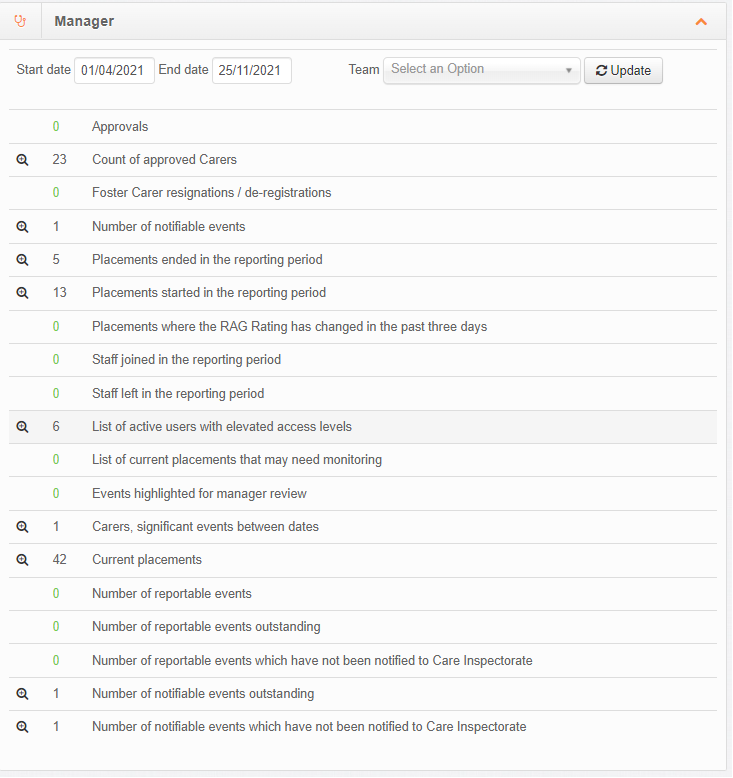This screenshot has height=778, width=733.
Task: Open details for Placements ended in the reporting period
Action: pos(22,259)
